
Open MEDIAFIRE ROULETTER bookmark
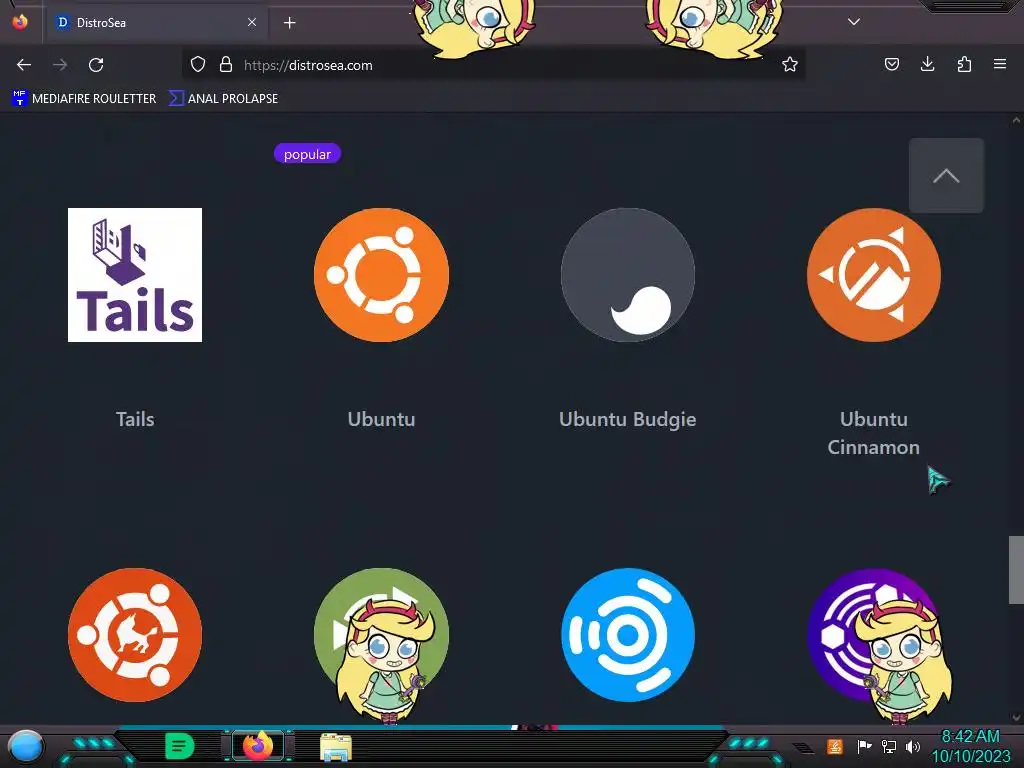click(84, 99)
